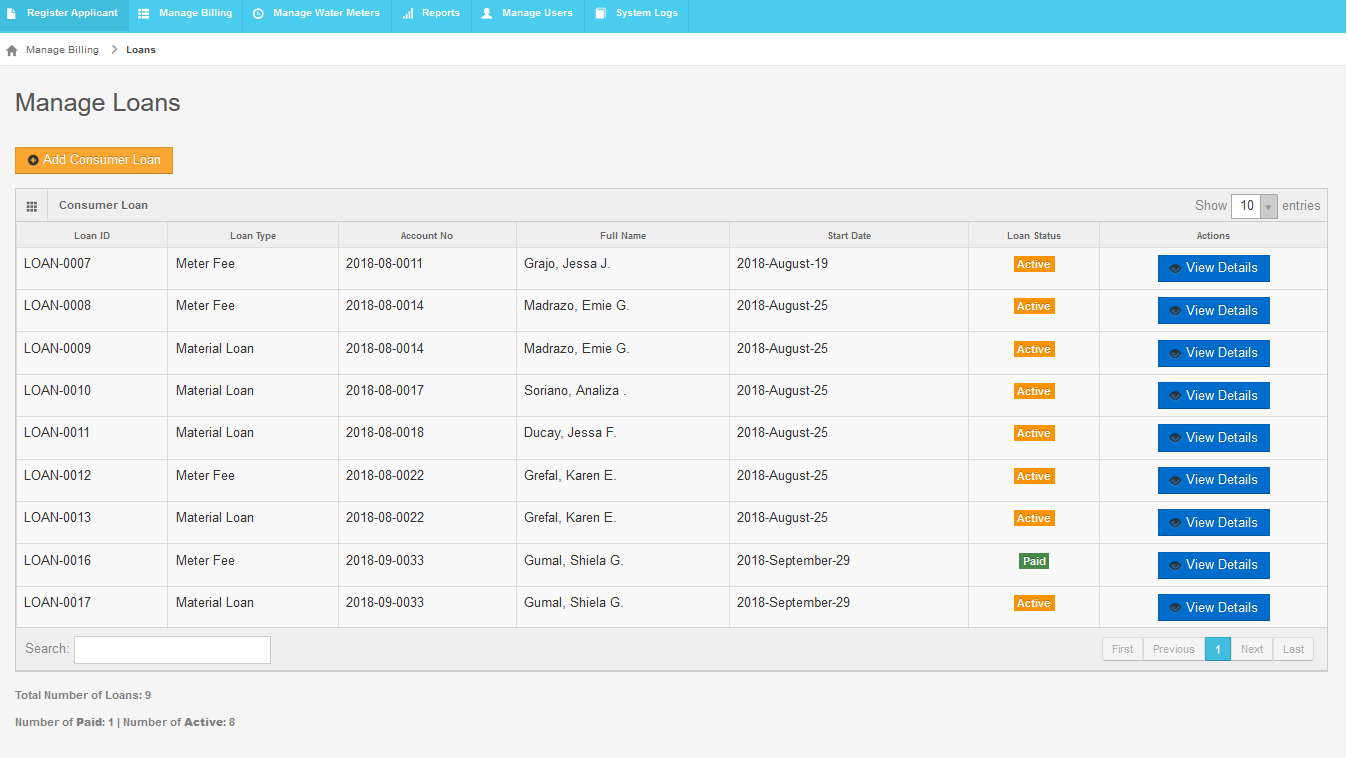View details of LOAN-0007
1347x758 pixels.
[x=1213, y=268]
